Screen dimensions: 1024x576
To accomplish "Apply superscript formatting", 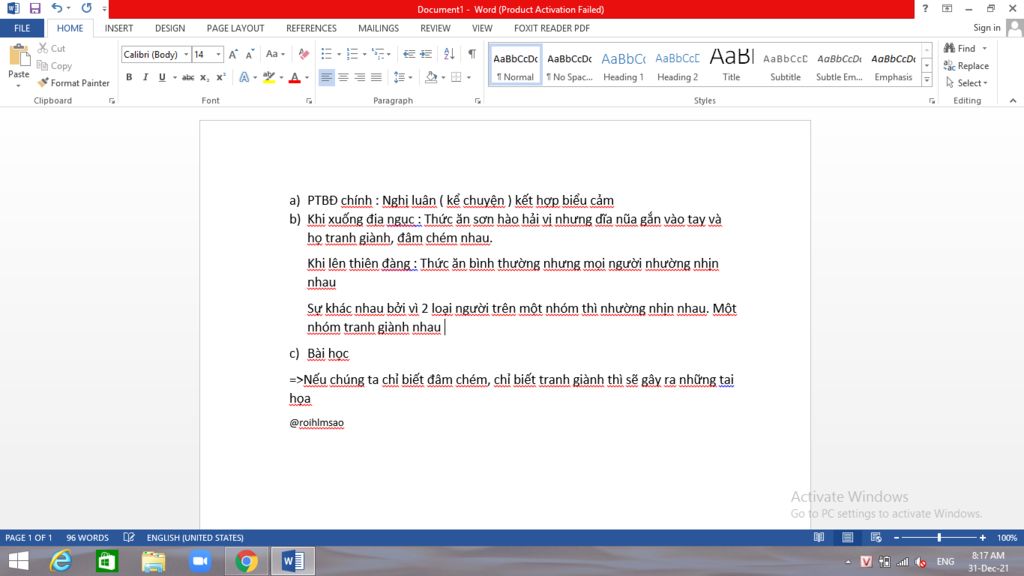I will 221,77.
